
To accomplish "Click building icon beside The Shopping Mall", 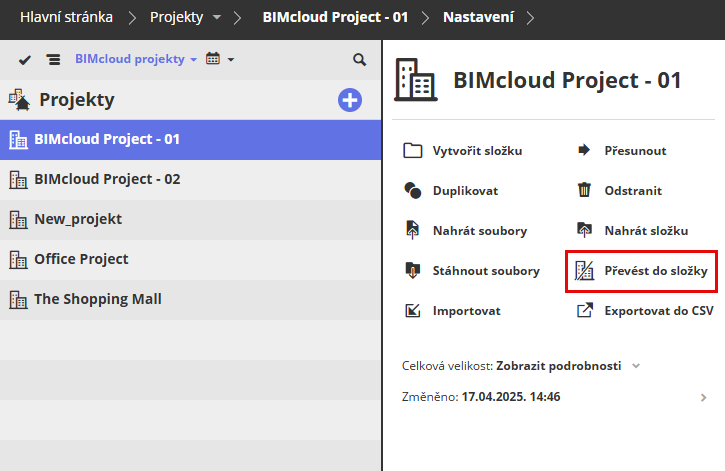I will (18, 300).
